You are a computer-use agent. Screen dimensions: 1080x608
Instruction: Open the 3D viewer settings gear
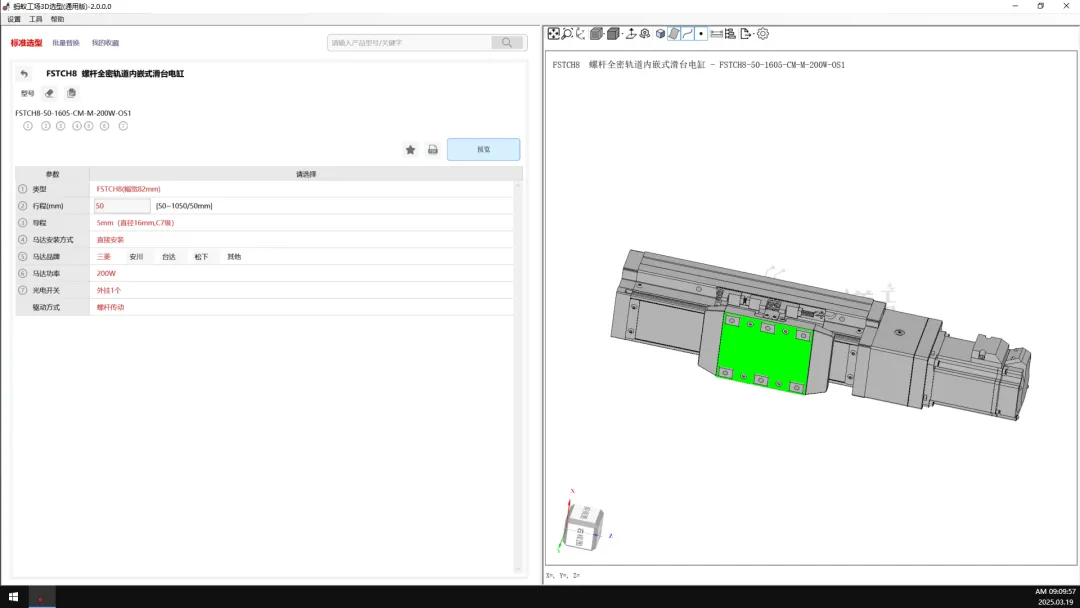click(763, 34)
